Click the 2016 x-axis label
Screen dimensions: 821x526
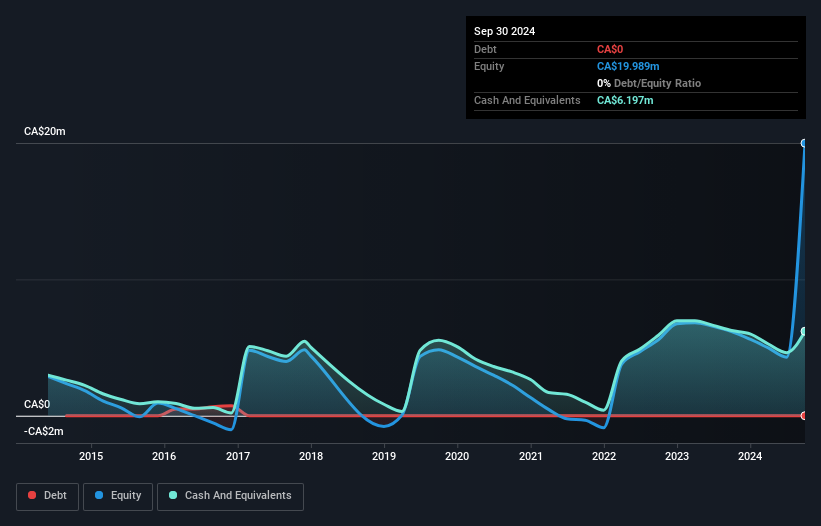(x=164, y=456)
